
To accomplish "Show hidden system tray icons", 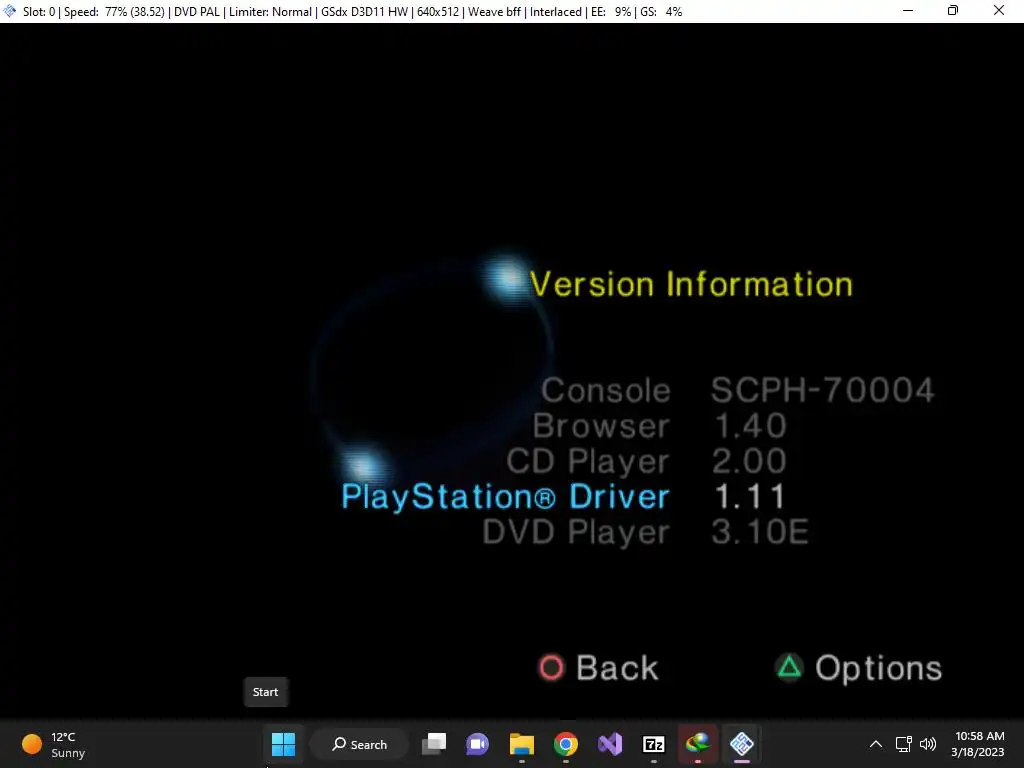I will click(876, 744).
